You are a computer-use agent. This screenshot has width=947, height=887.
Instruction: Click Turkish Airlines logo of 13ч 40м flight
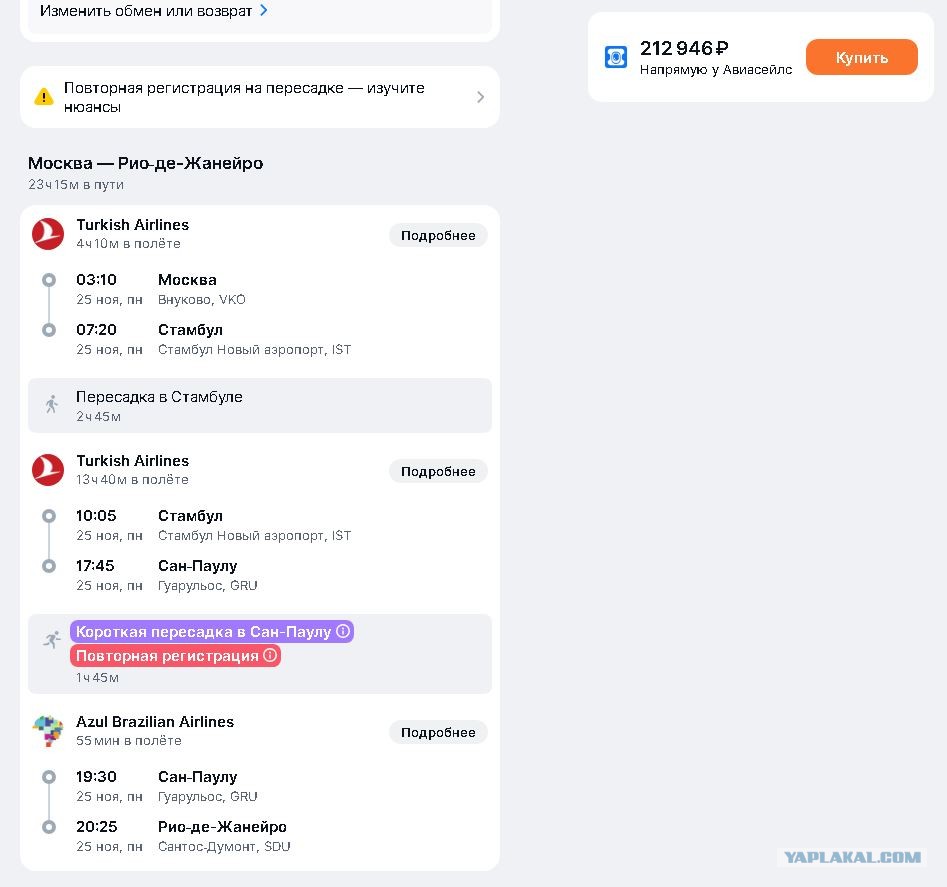click(48, 470)
